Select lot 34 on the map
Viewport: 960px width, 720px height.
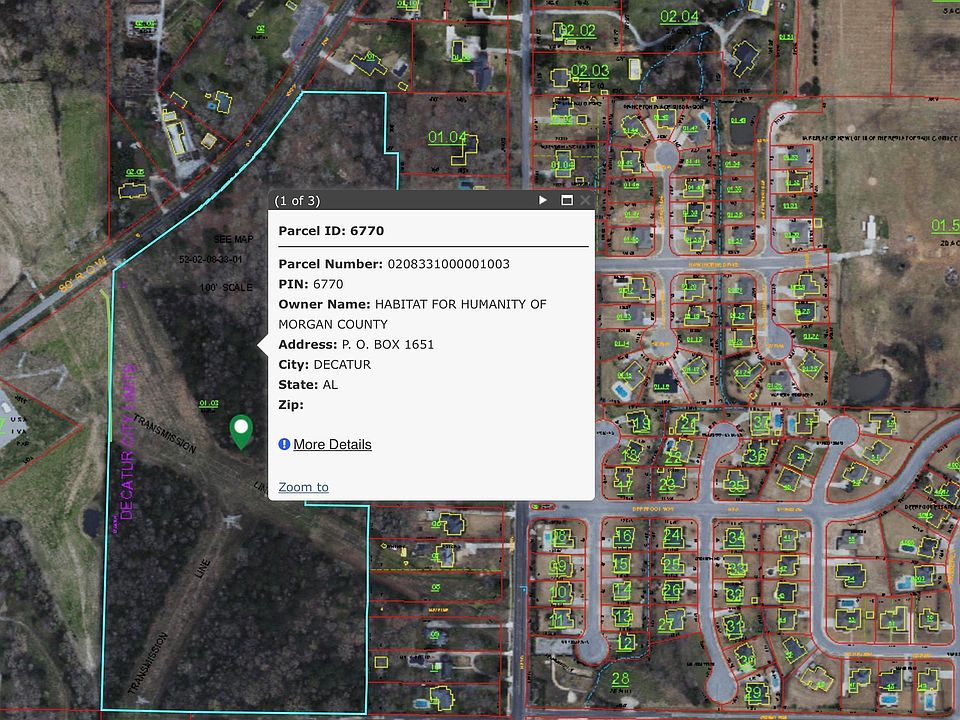click(x=735, y=539)
